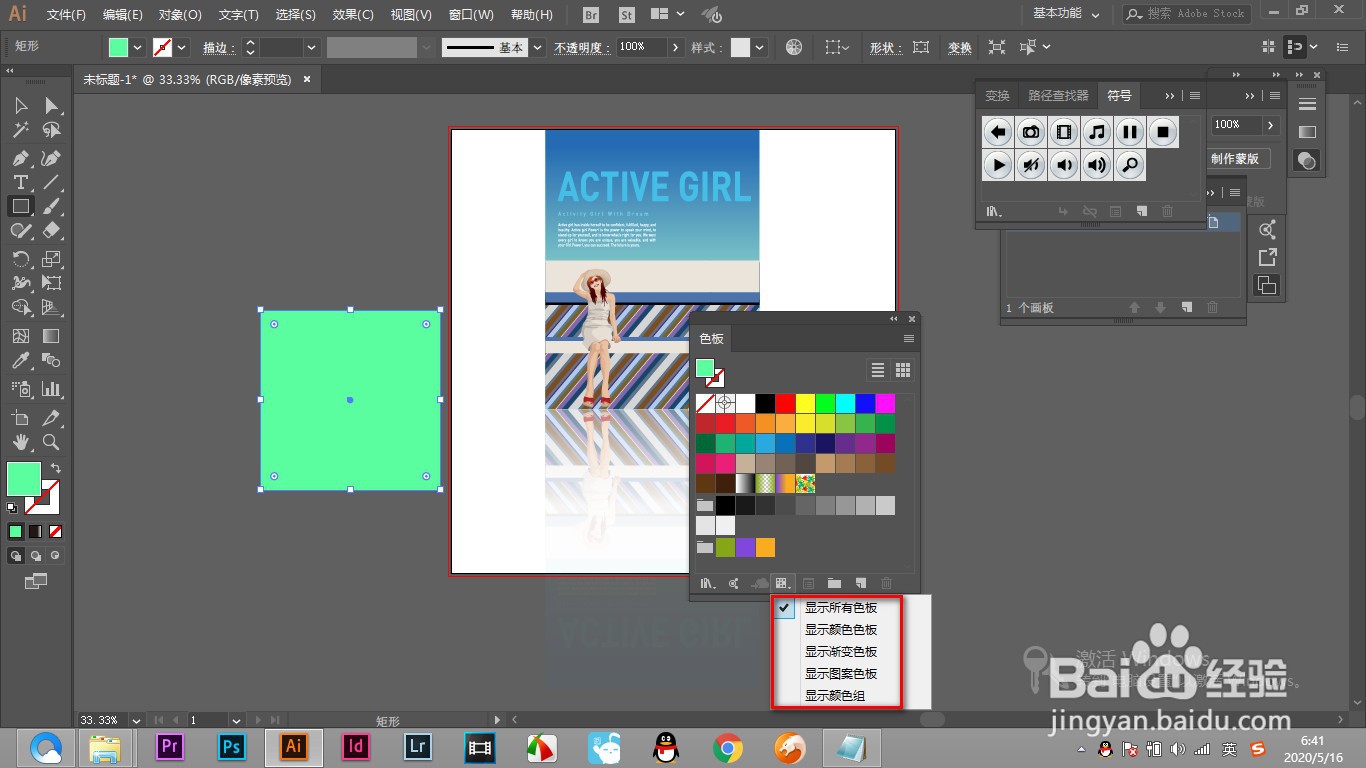
Task: Choose 显示图案色板 from popup menu
Action: [839, 673]
